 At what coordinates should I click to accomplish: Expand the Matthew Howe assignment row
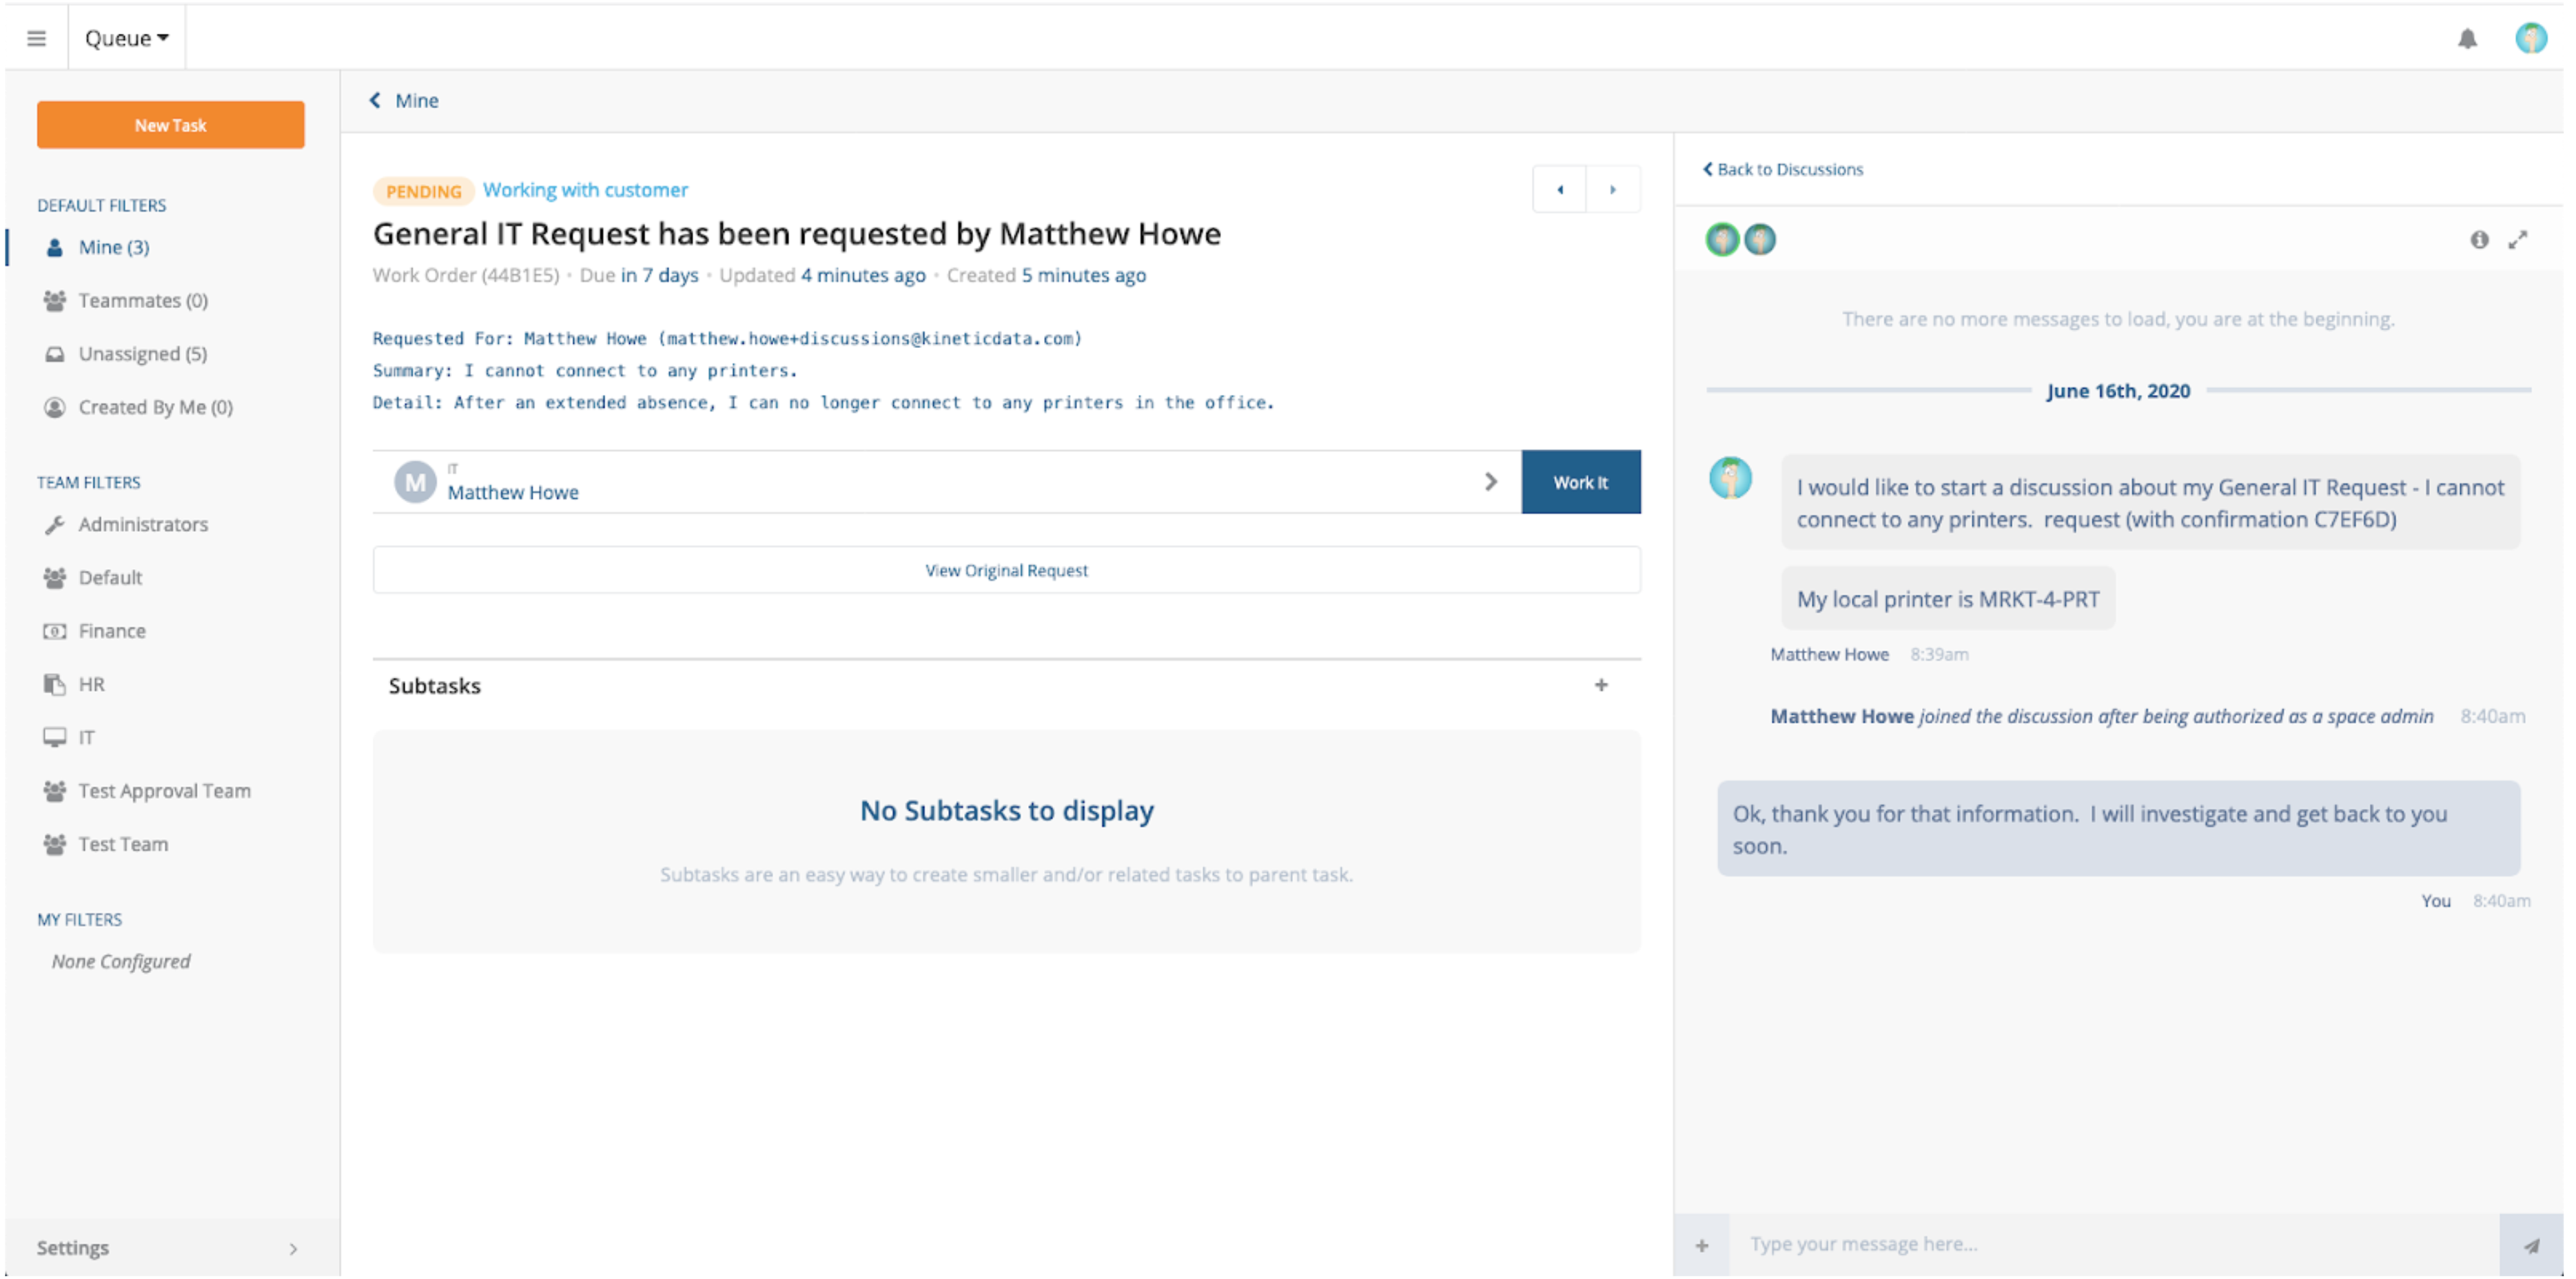click(1490, 482)
